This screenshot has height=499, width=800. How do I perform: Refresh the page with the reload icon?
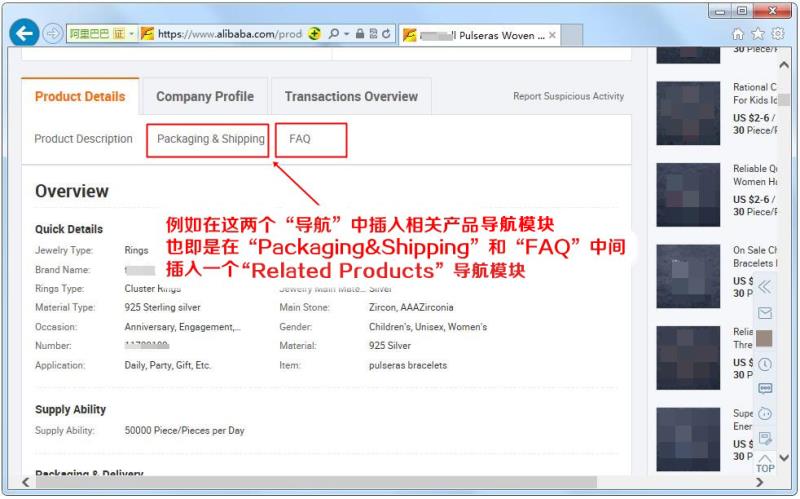pos(386,34)
